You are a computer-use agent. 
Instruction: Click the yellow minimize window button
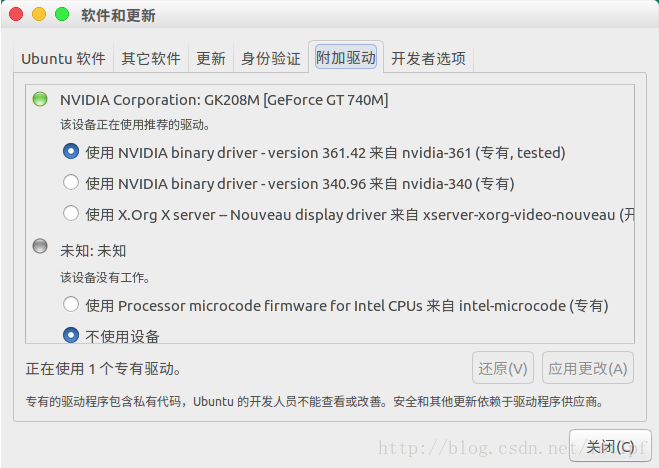pyautogui.click(x=39, y=15)
